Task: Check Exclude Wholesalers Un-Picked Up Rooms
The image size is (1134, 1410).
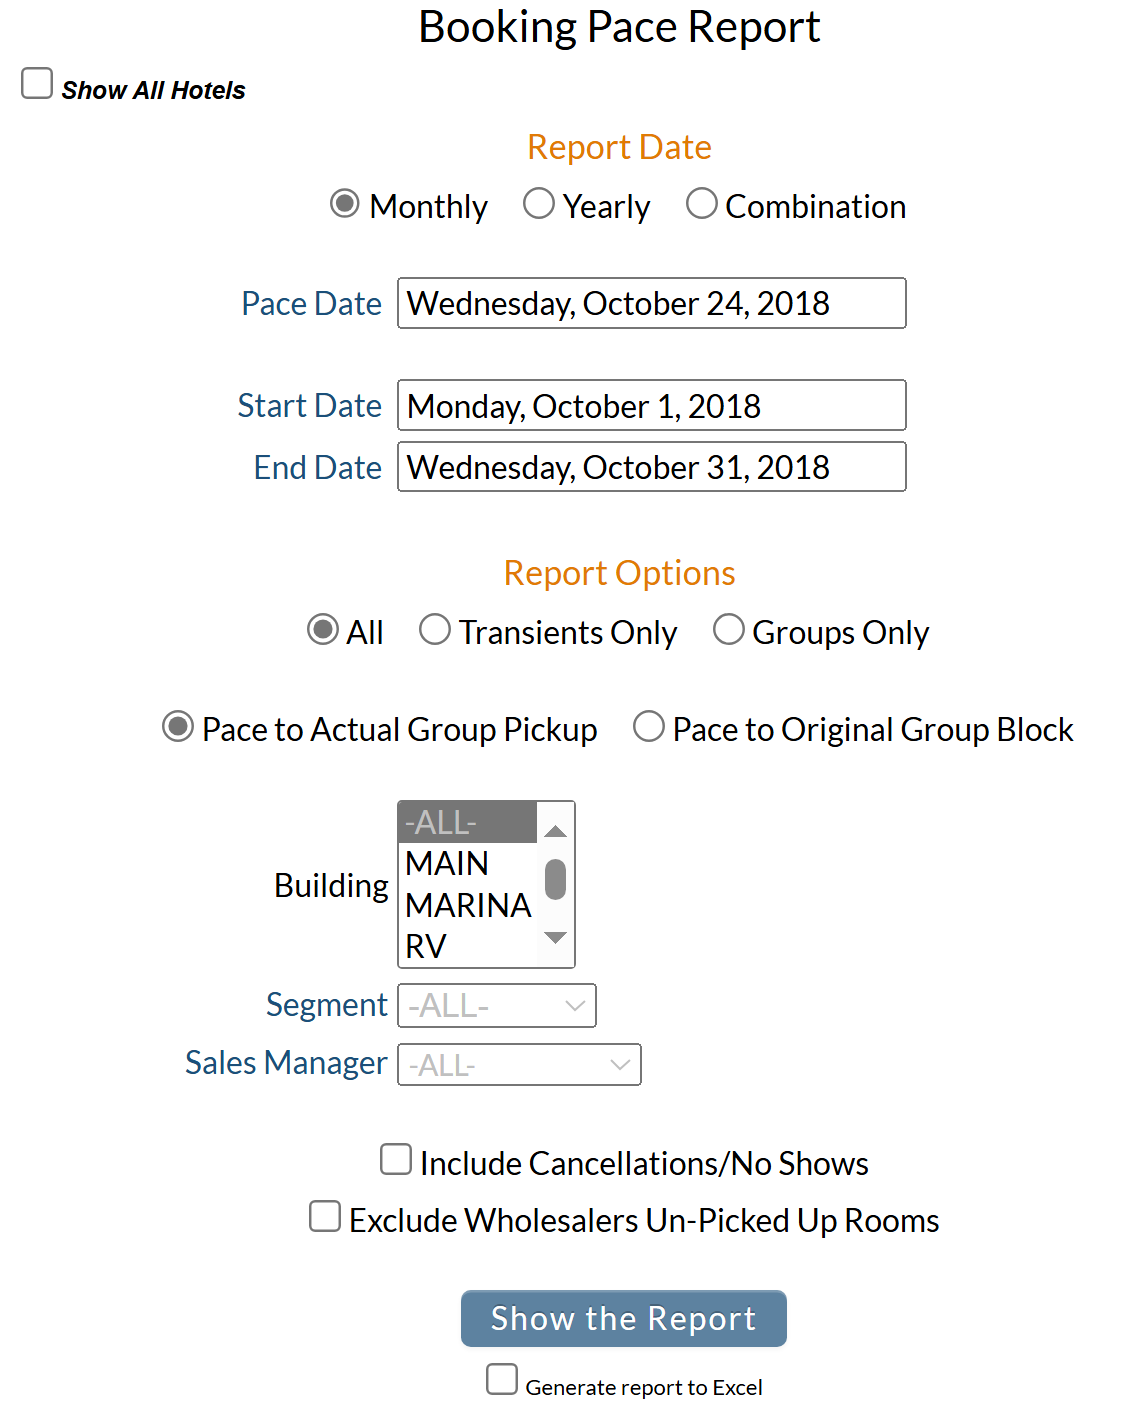Action: pyautogui.click(x=324, y=1216)
